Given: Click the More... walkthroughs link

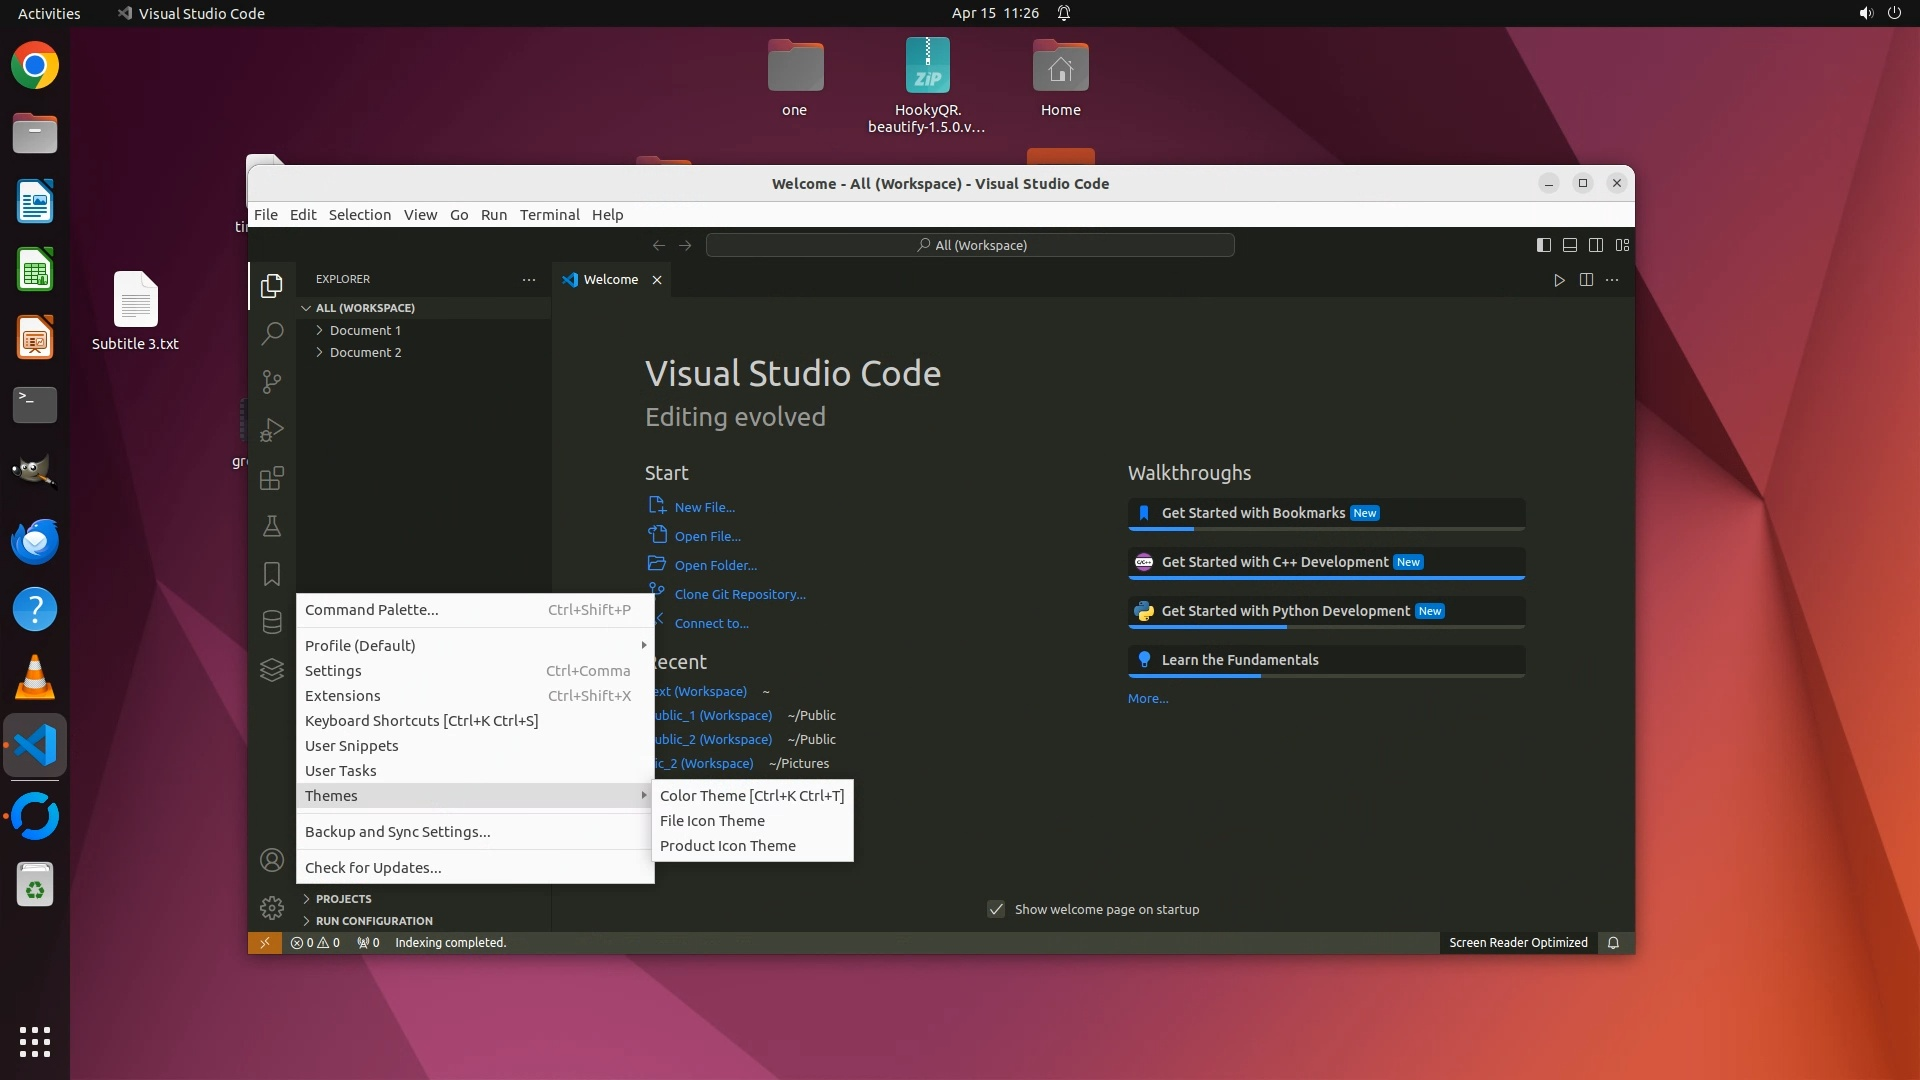Looking at the screenshot, I should tap(1147, 699).
